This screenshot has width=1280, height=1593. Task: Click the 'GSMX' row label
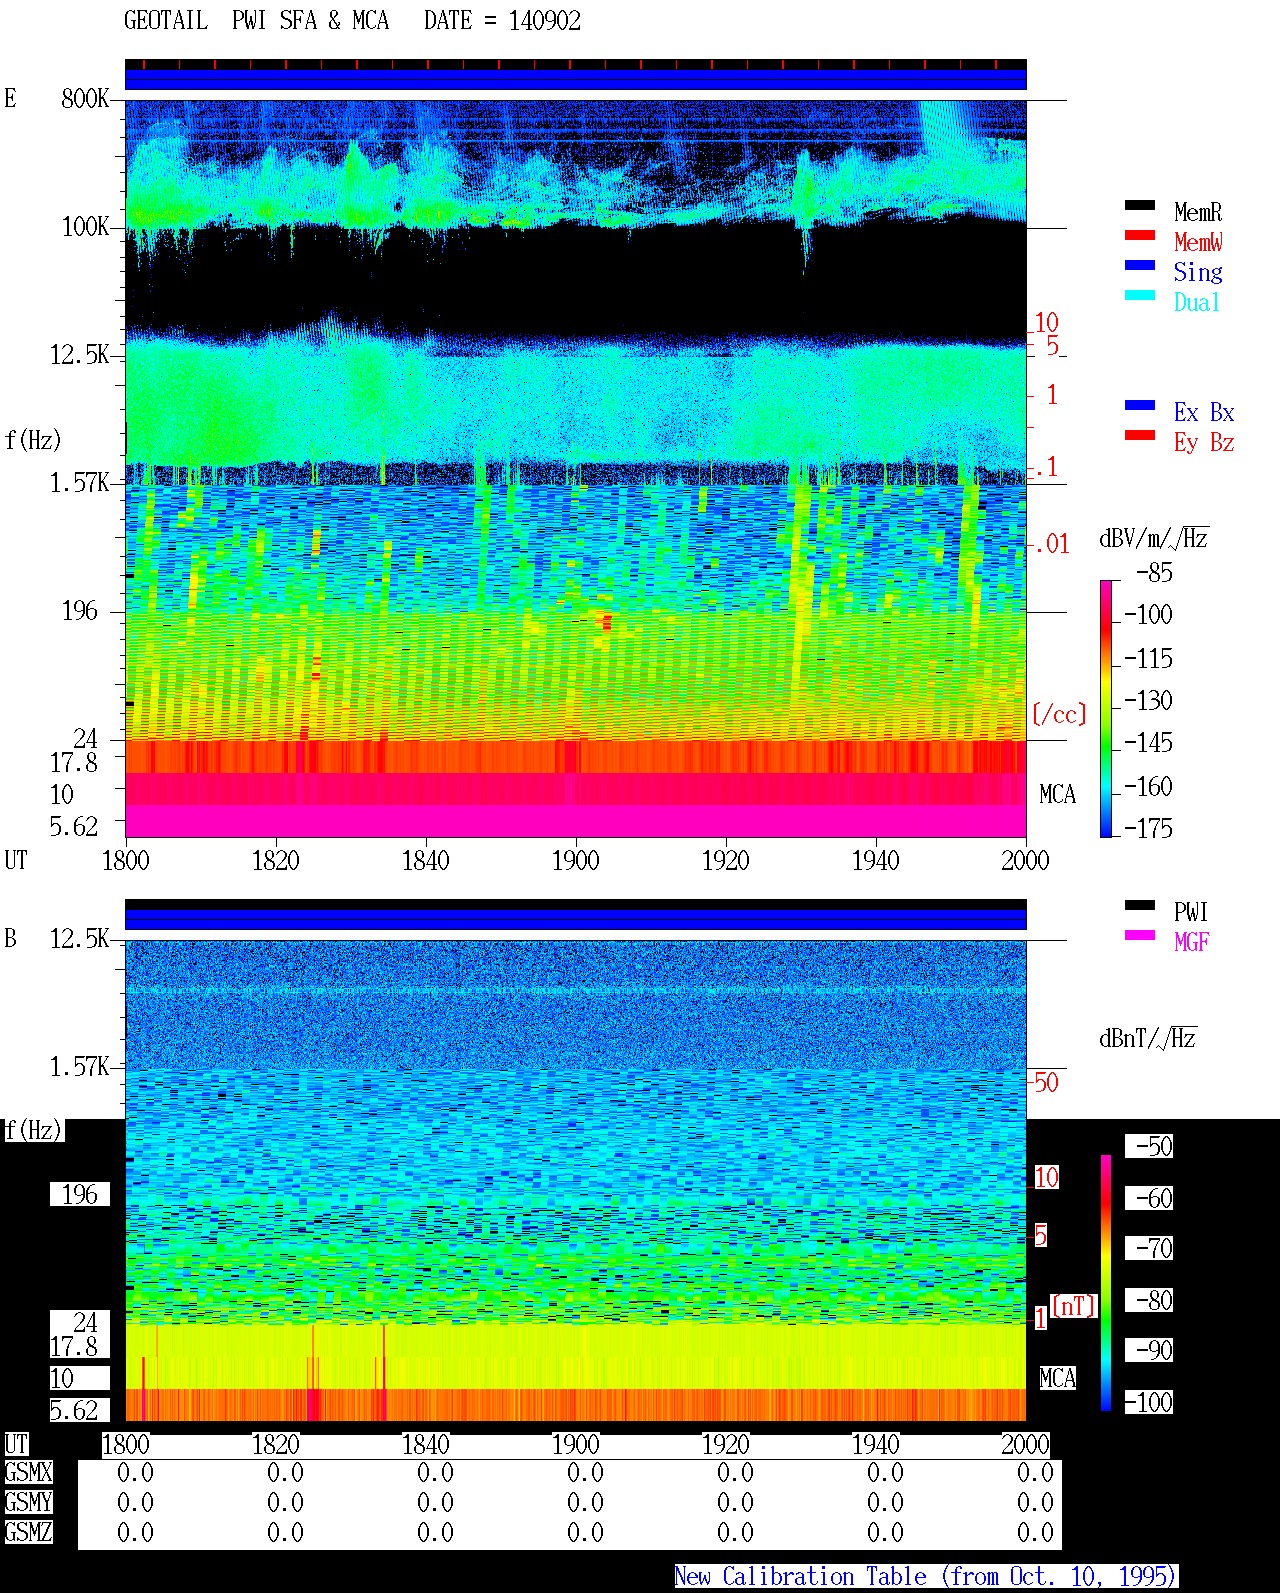click(x=28, y=1473)
